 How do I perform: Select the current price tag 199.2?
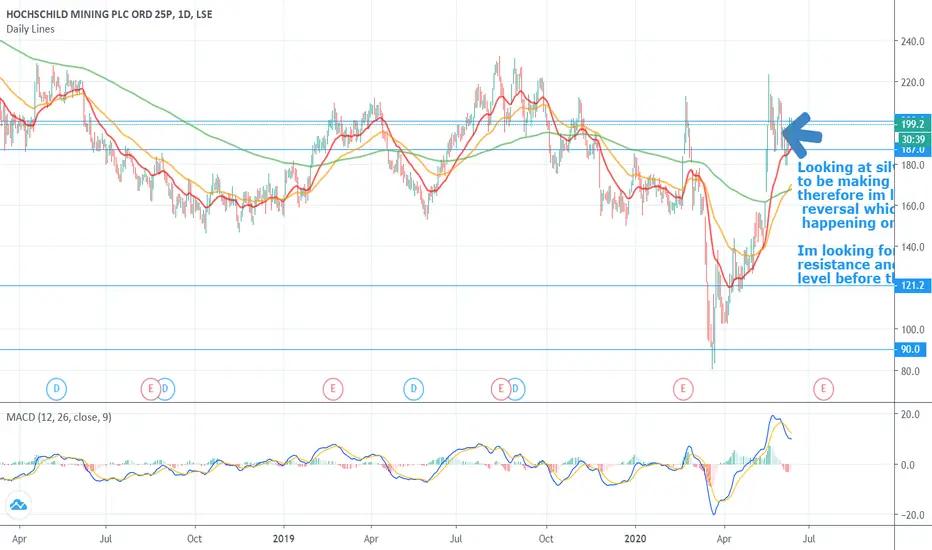tap(912, 124)
